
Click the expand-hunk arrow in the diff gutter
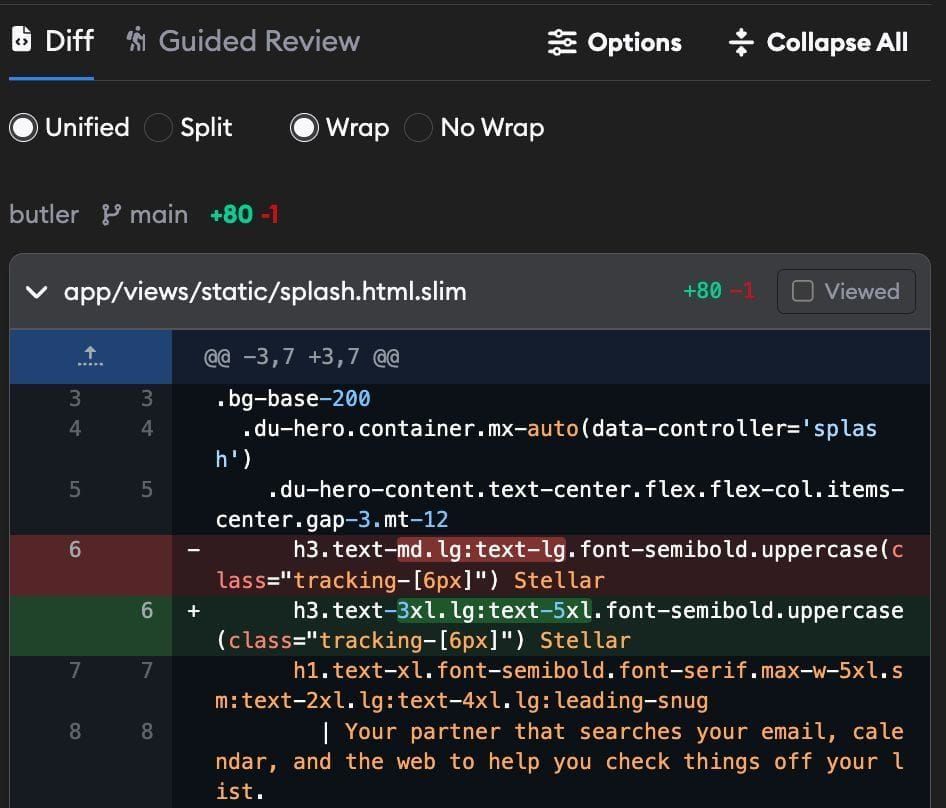90,355
